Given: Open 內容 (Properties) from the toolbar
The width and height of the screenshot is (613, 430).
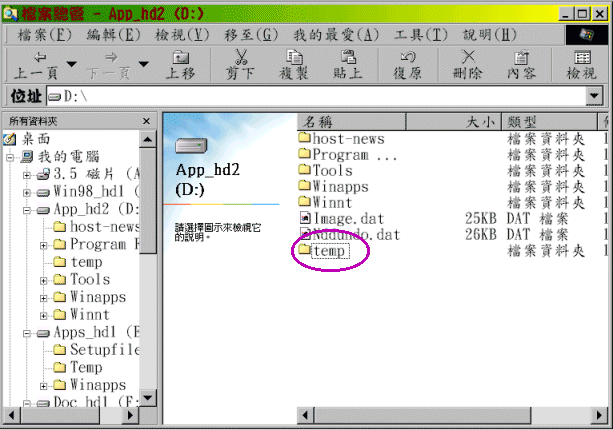Looking at the screenshot, I should coord(521,58).
